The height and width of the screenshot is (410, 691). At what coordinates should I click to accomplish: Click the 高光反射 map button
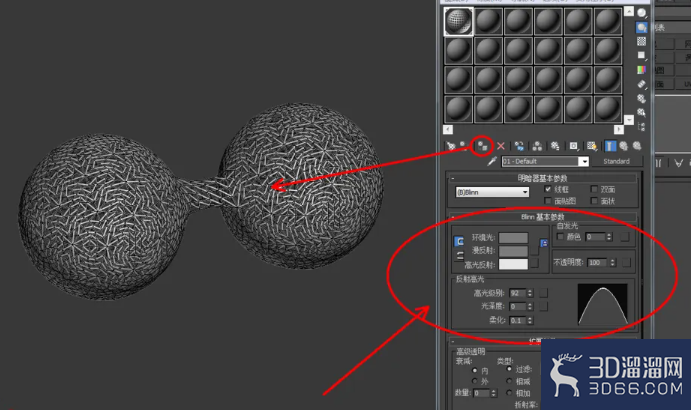(x=534, y=263)
